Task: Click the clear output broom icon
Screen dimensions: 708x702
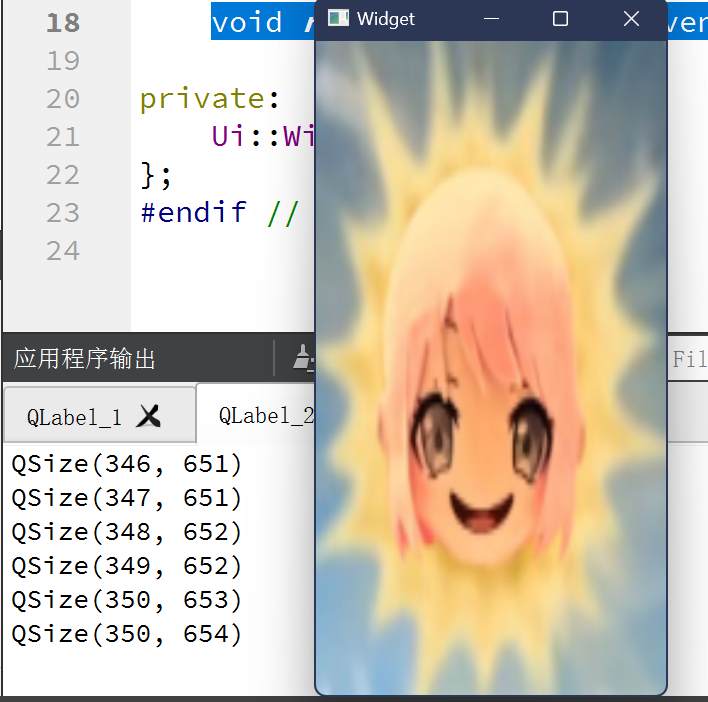Action: pos(303,358)
